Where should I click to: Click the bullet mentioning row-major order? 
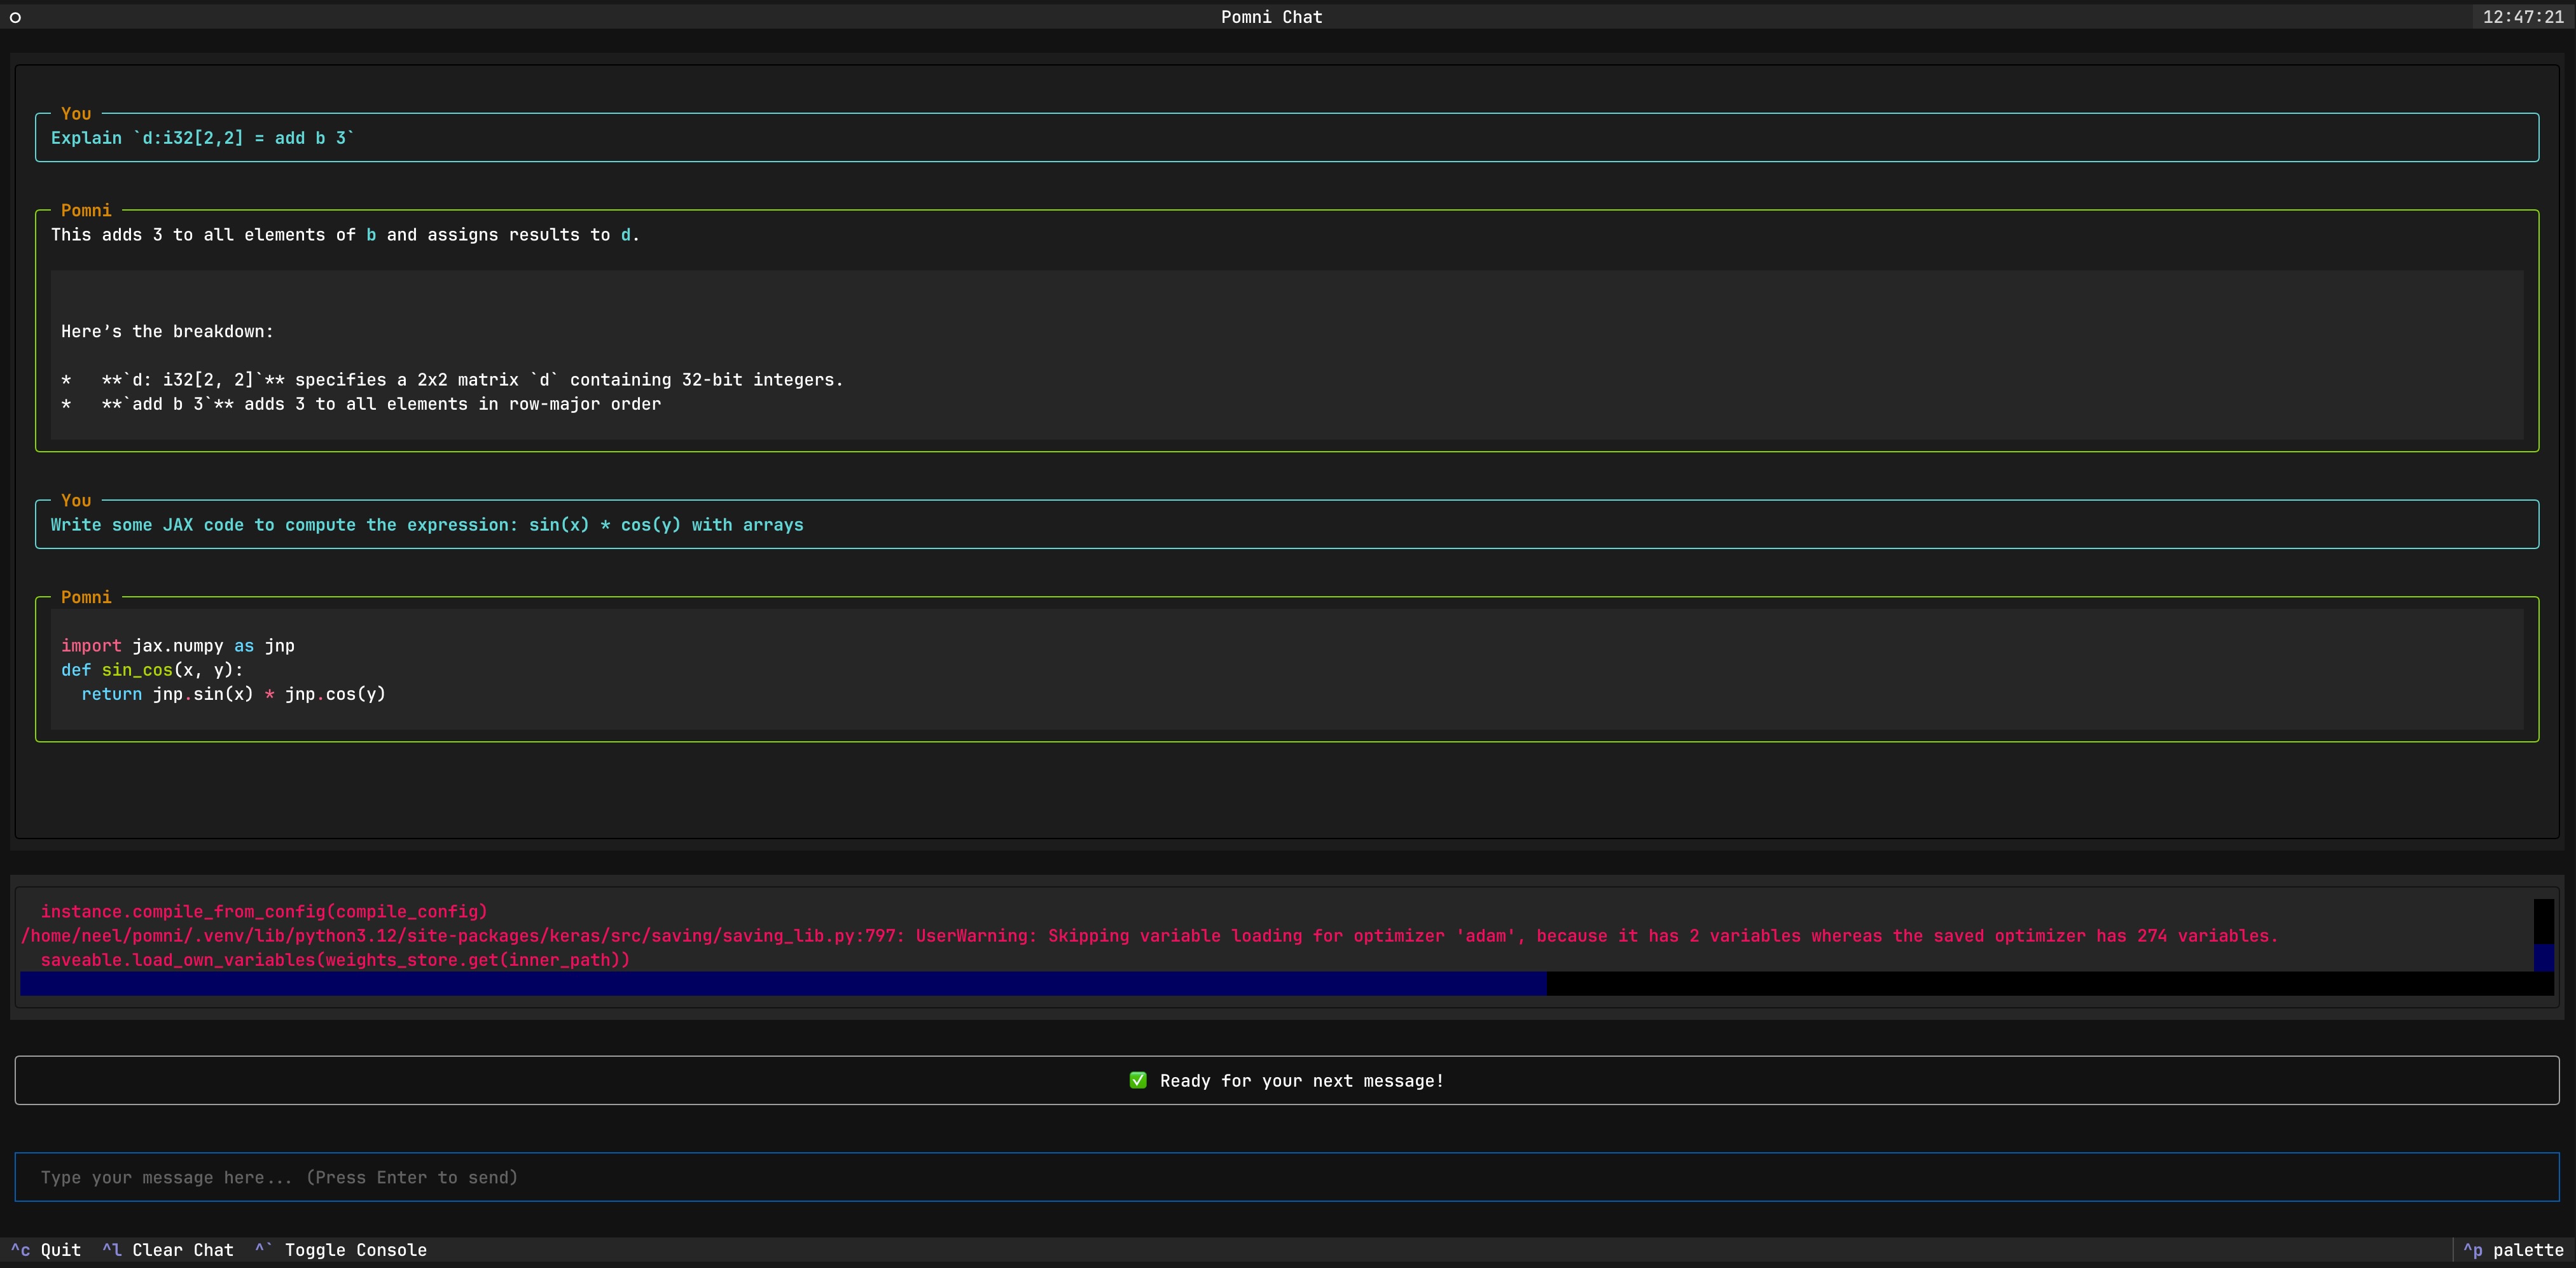coord(361,404)
